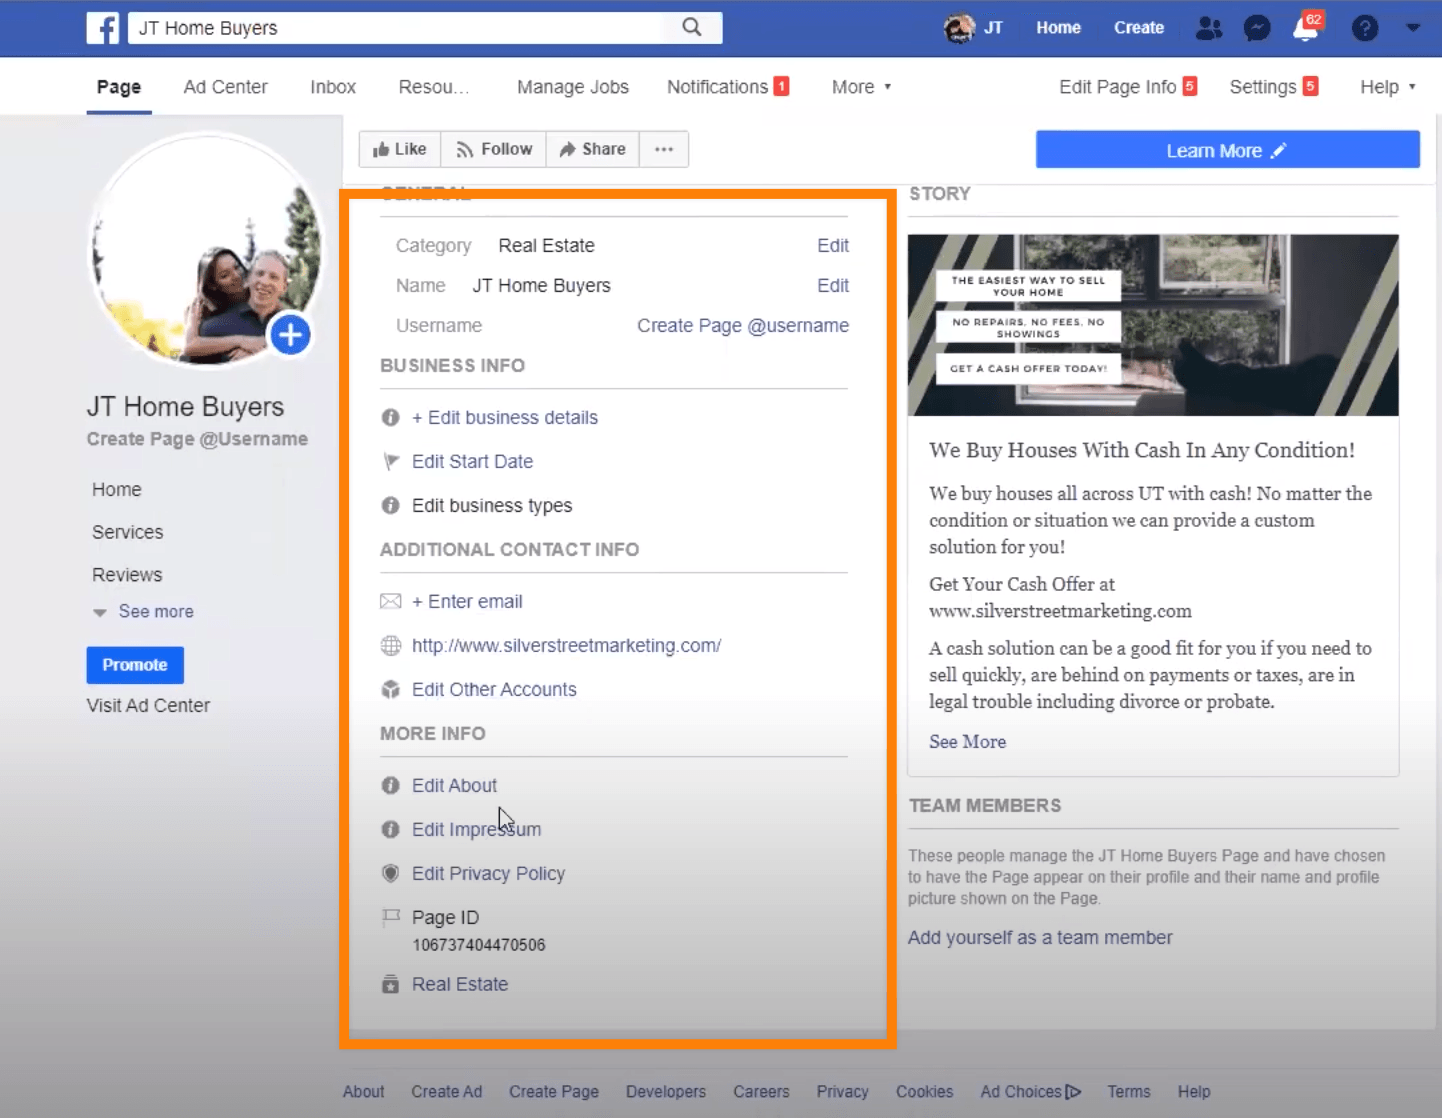Click the flag icon beside Edit Start Date

coord(391,461)
